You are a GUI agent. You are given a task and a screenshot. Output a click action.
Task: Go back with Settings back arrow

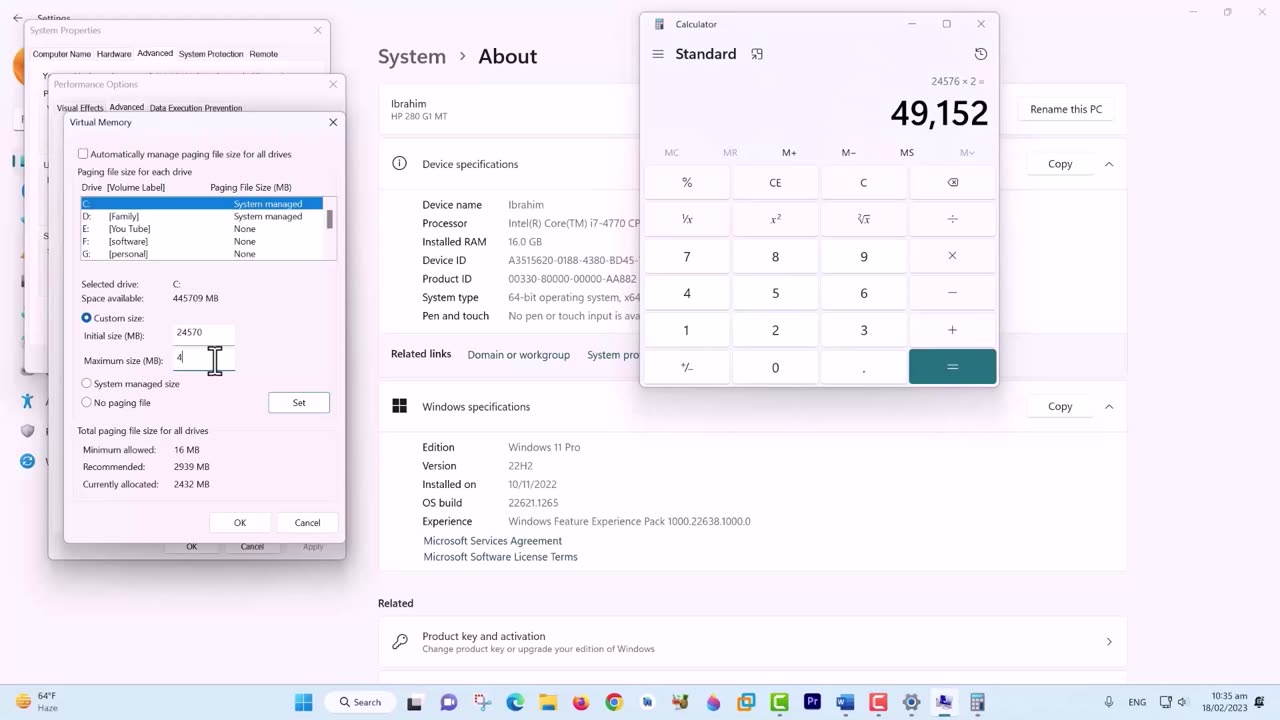pos(17,18)
